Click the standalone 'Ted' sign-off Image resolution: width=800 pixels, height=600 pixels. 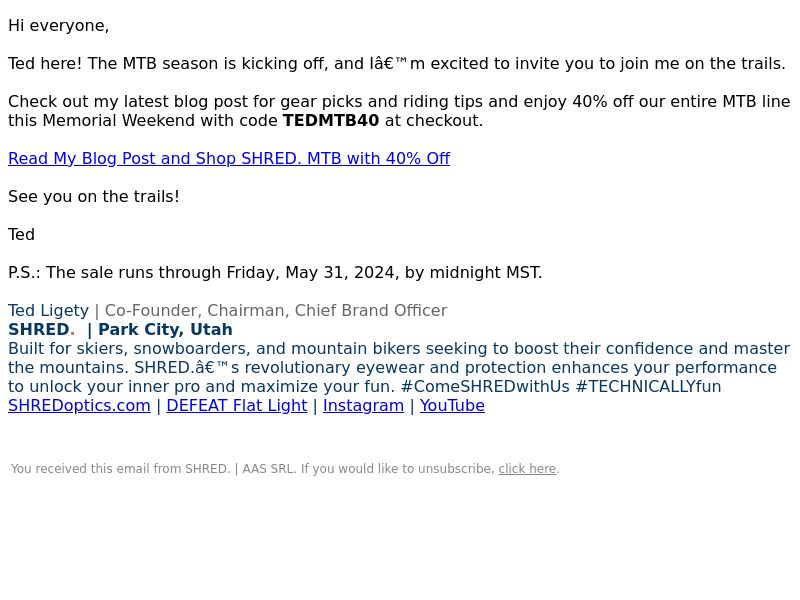pos(21,234)
